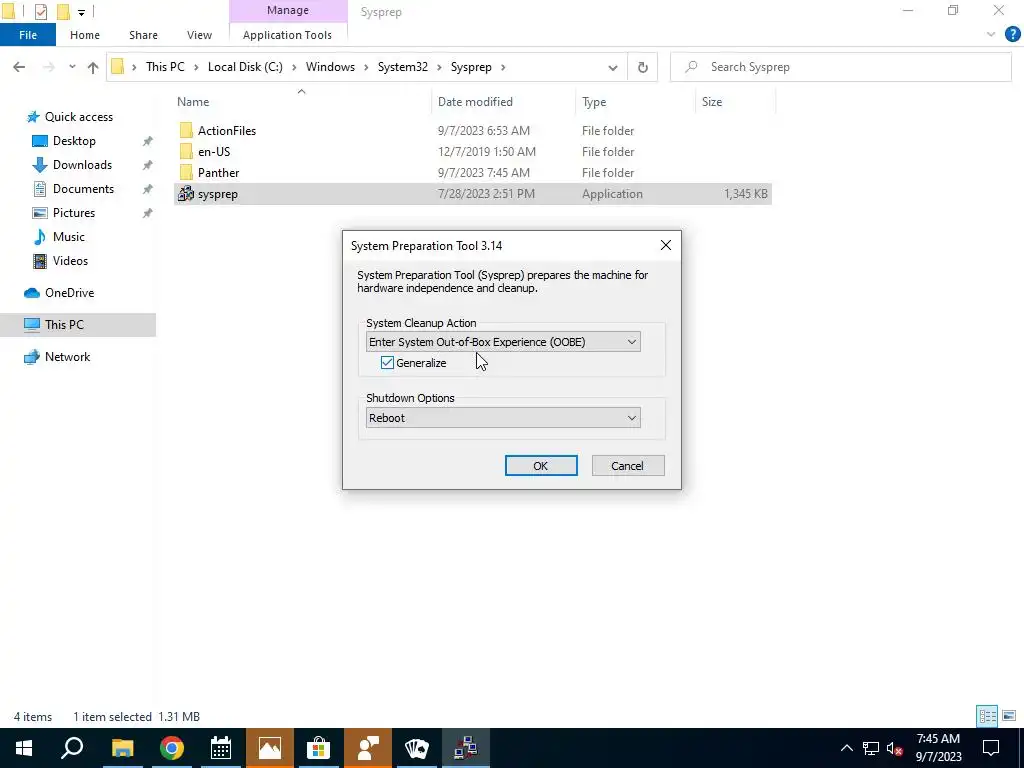Switch to the Share ribbon tab

[x=143, y=35]
